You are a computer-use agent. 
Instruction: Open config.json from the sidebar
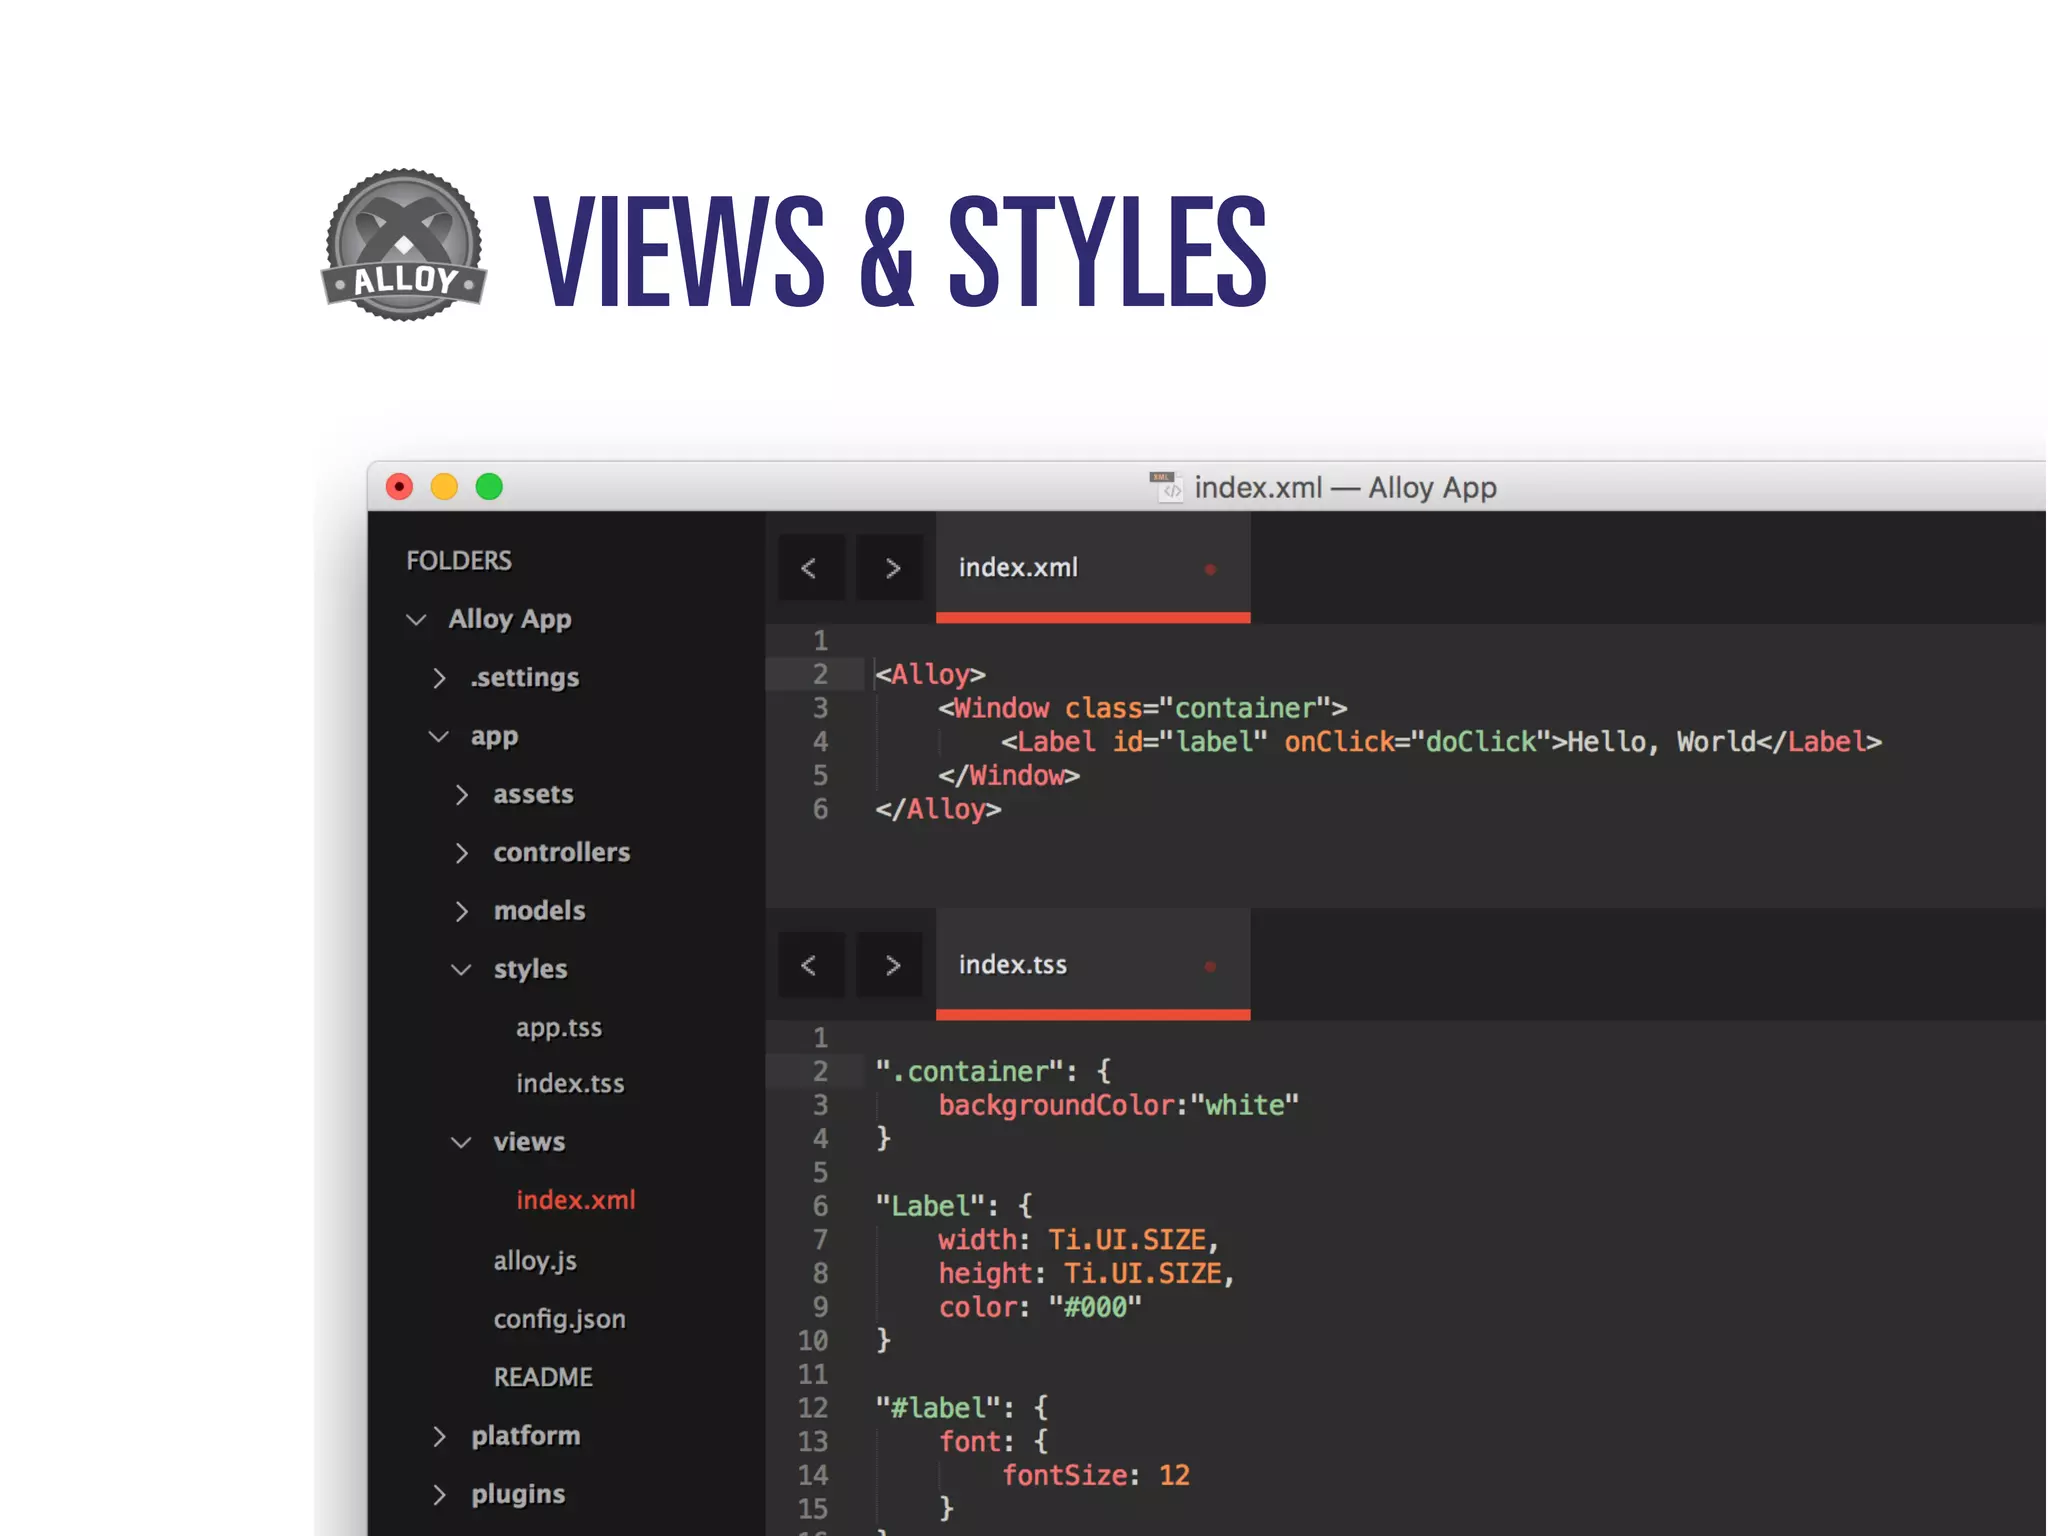pyautogui.click(x=559, y=1319)
